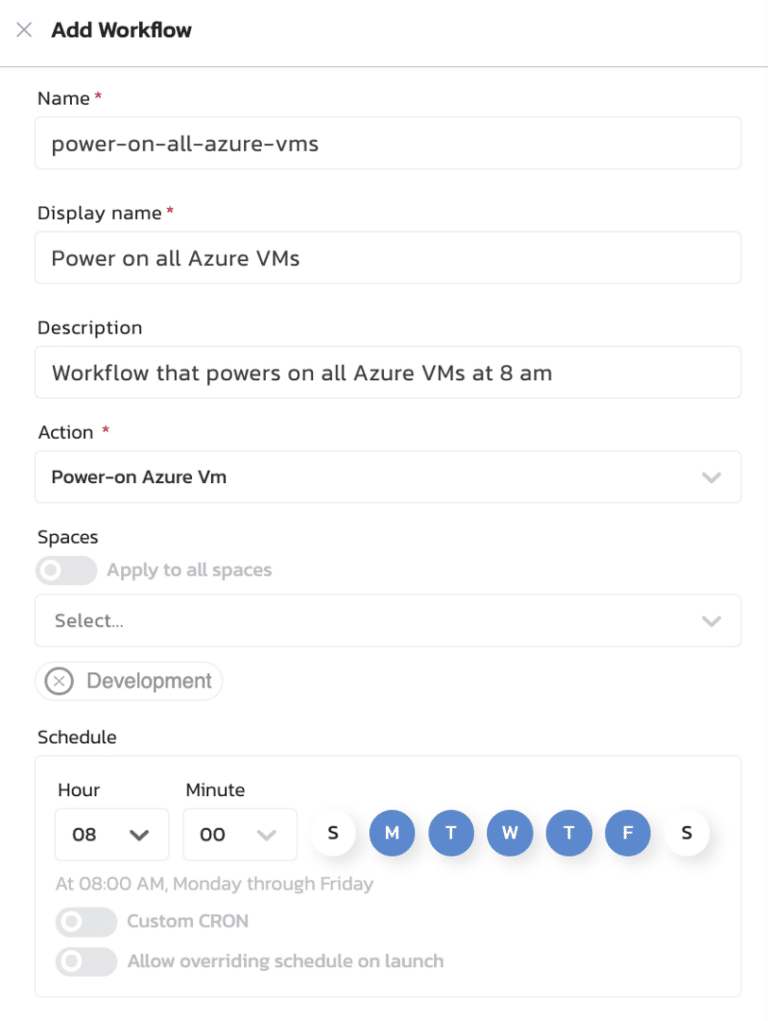Select Saturday in the schedule
Screen dimensions: 768x1021
click(x=686, y=833)
